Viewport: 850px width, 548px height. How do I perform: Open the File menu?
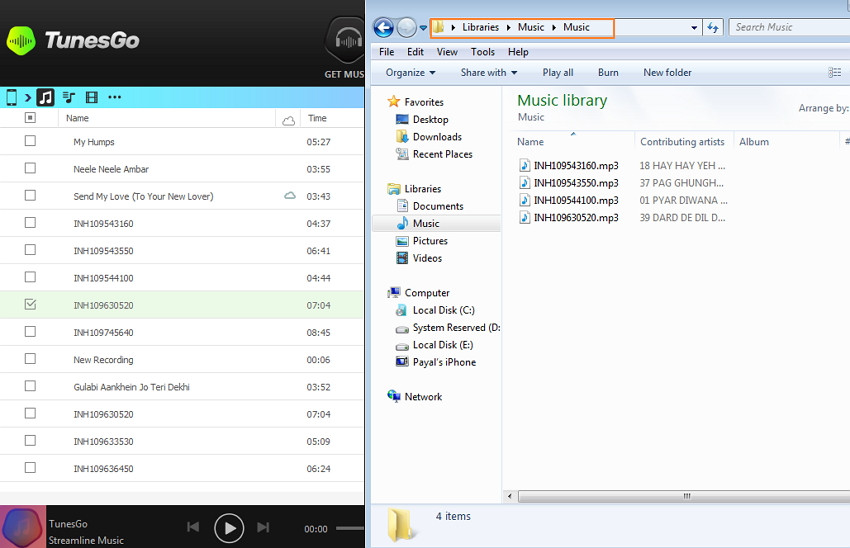(387, 52)
